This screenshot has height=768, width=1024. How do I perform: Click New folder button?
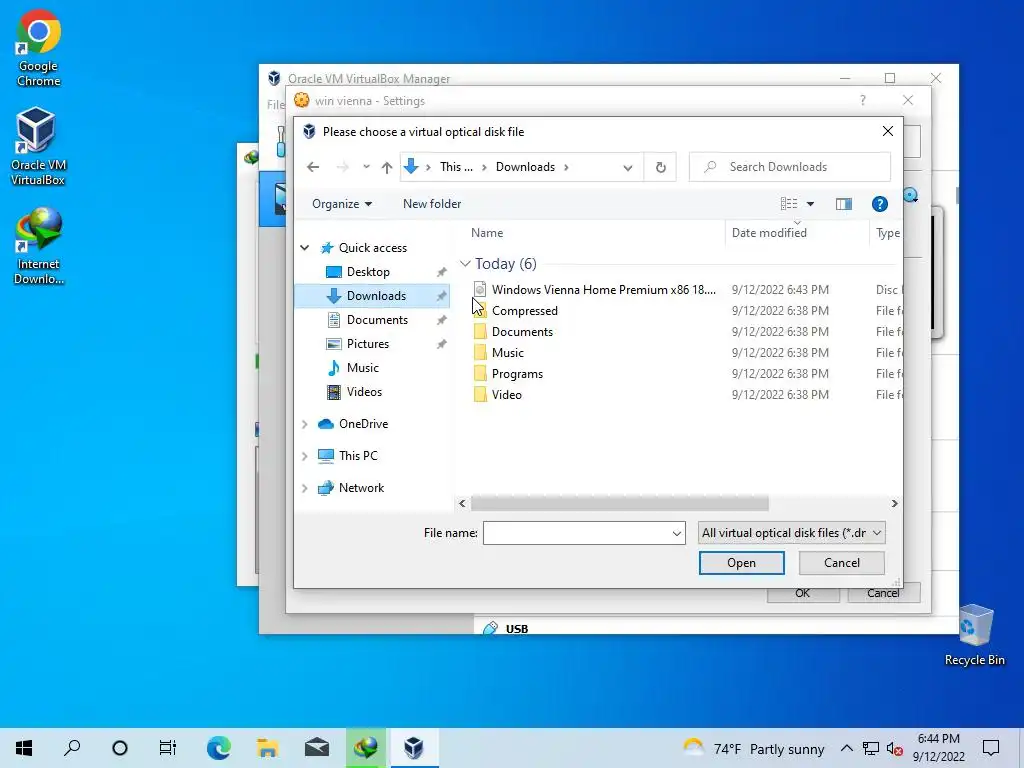pos(432,204)
